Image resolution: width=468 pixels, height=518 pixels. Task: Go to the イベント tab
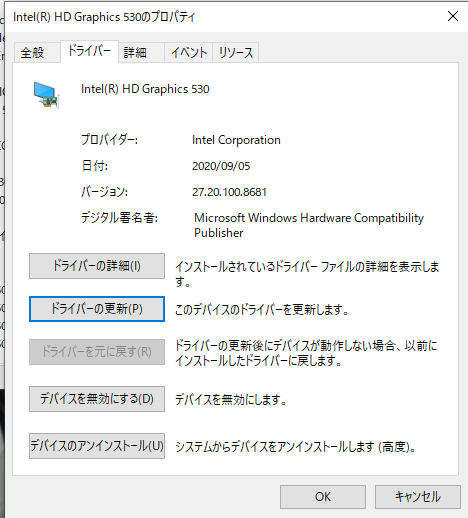189,53
